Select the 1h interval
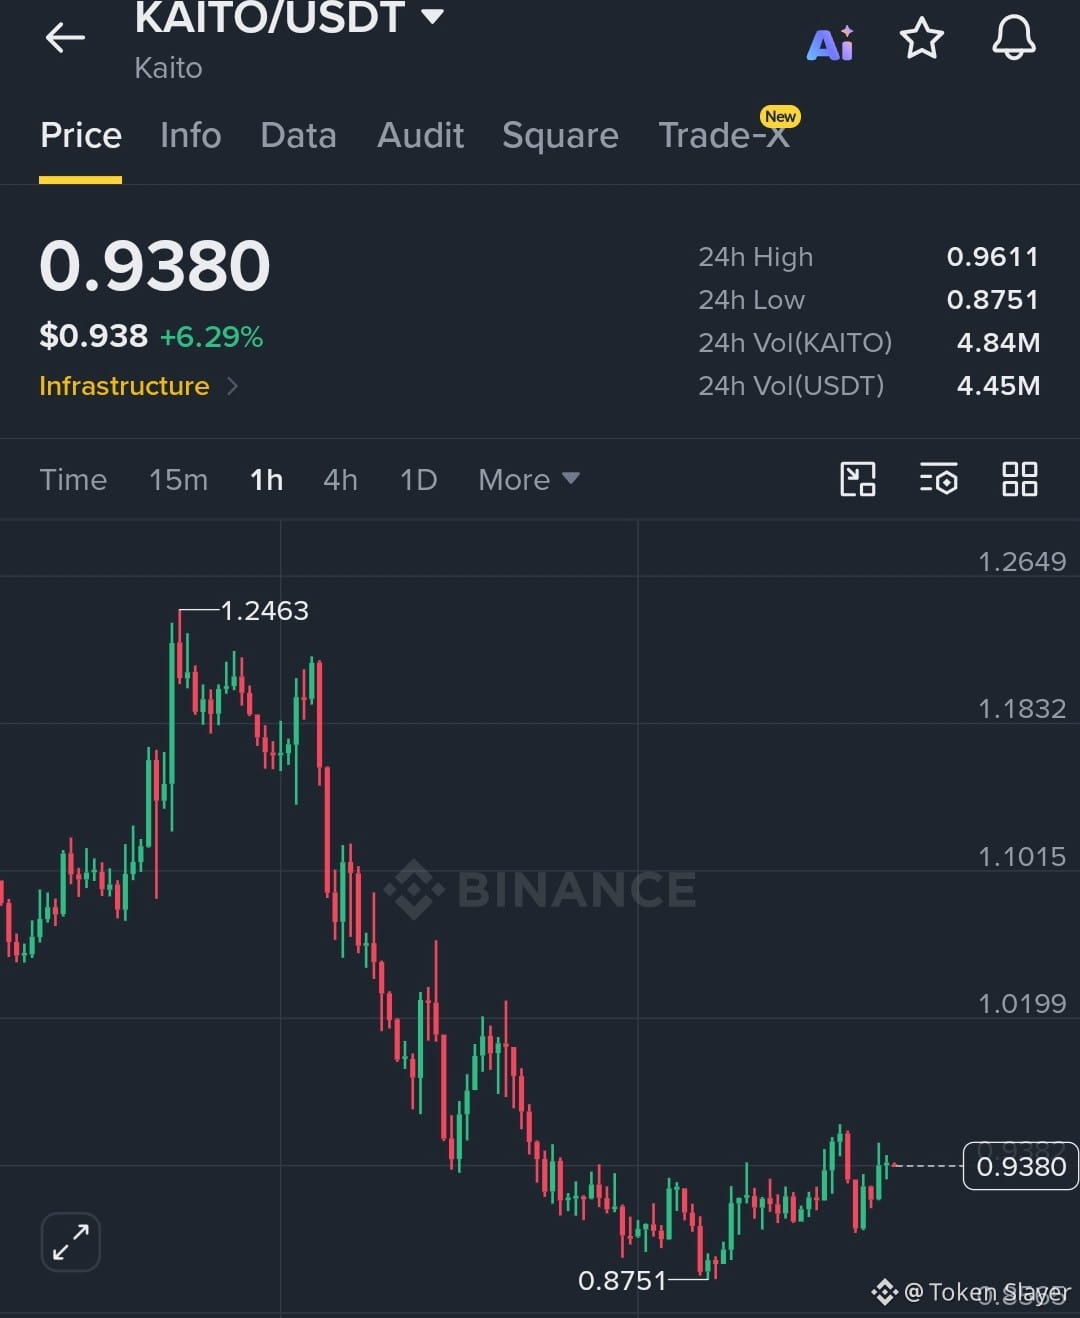The image size is (1080, 1318). coord(266,480)
